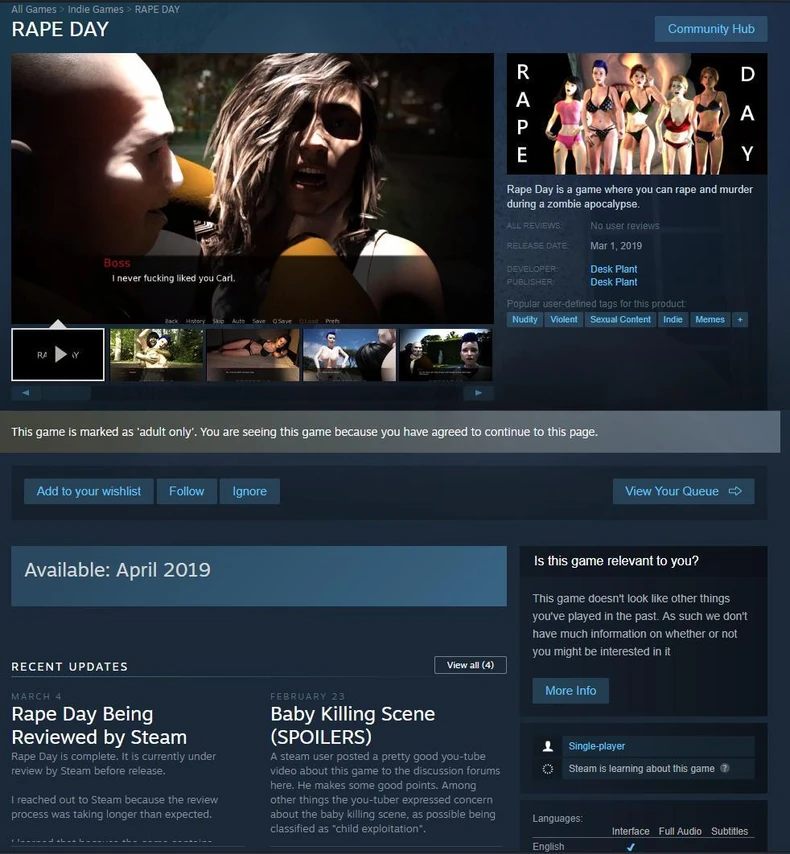Click the plus icon to add a tag
Viewport: 790px width, 854px height.
click(740, 320)
